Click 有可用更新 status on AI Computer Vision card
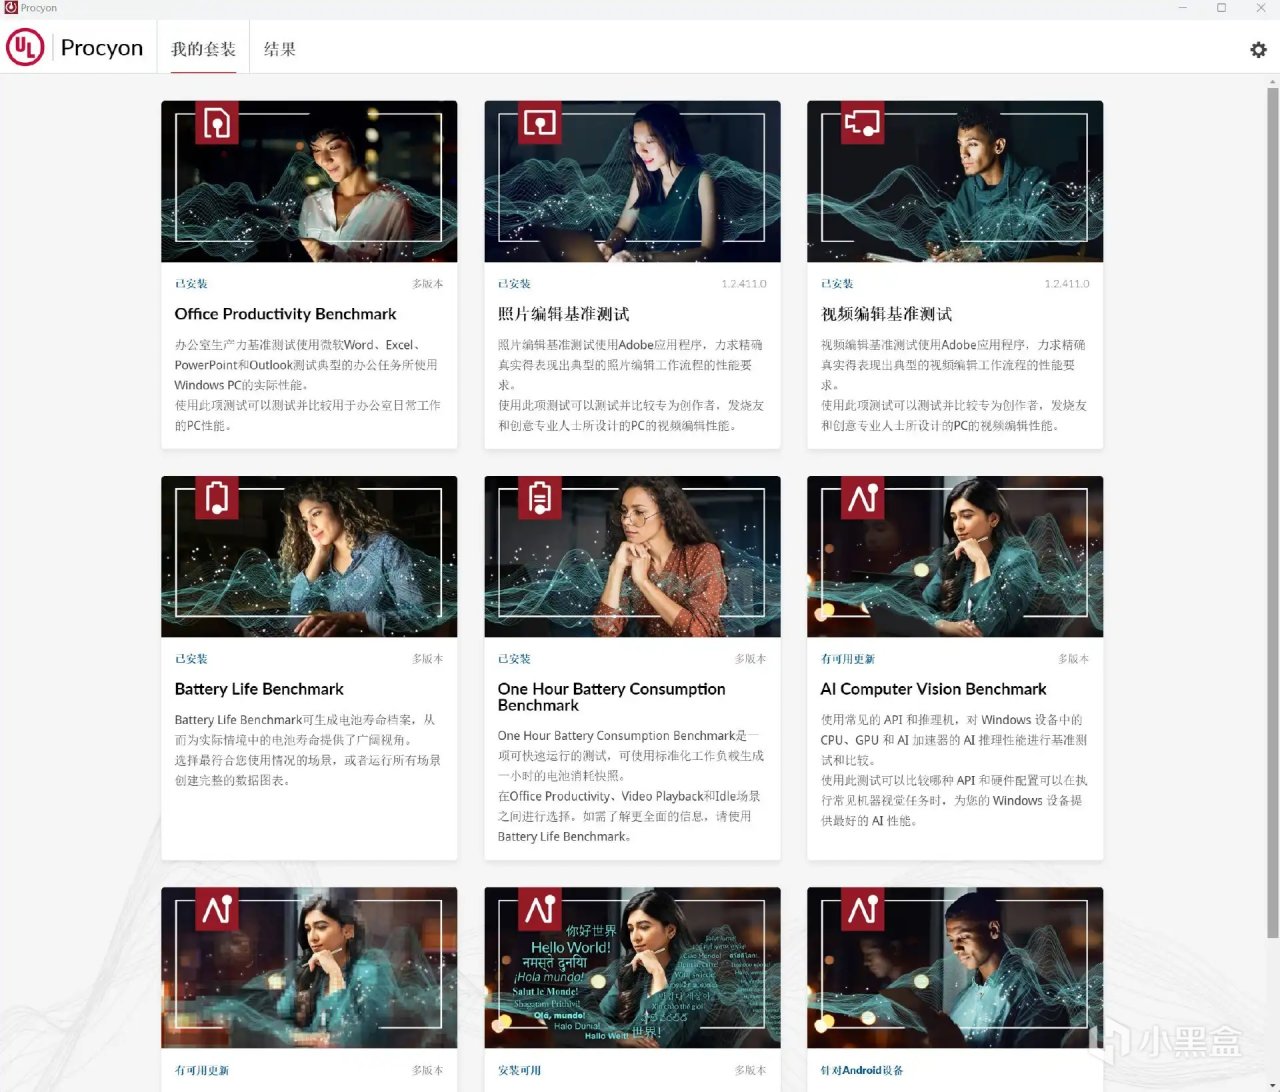The height and width of the screenshot is (1092, 1280). tap(848, 659)
